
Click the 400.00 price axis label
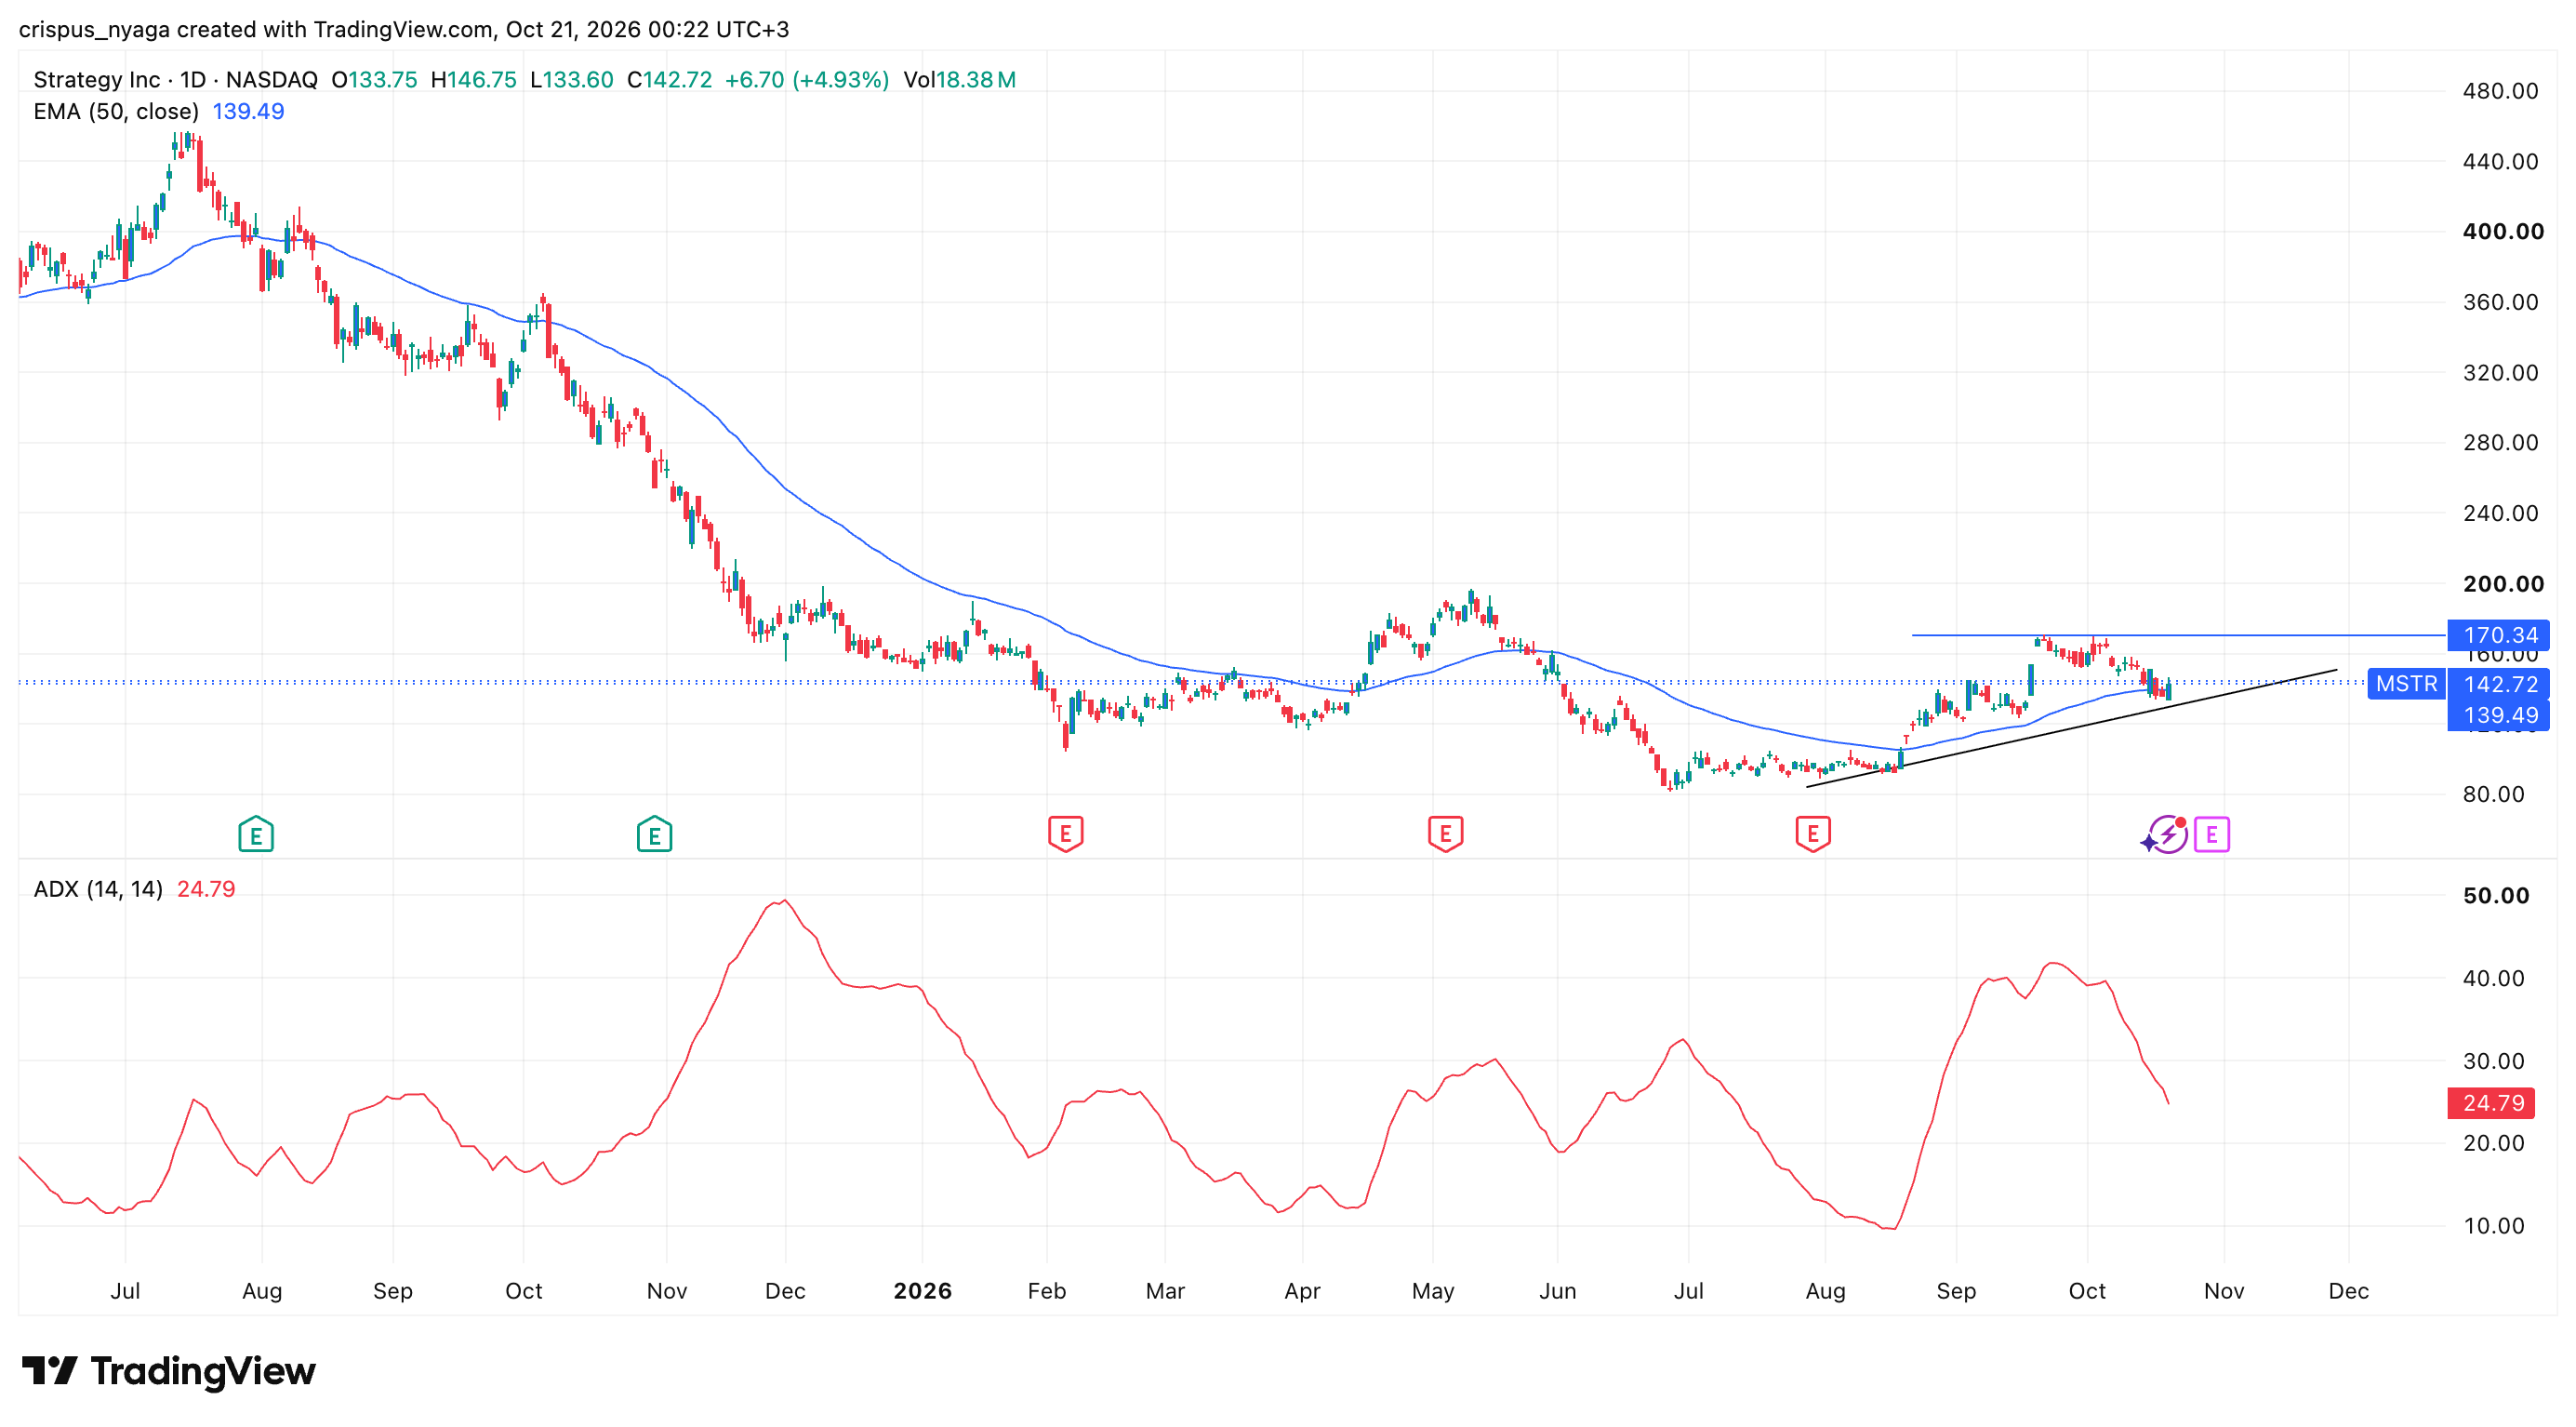tap(2502, 231)
